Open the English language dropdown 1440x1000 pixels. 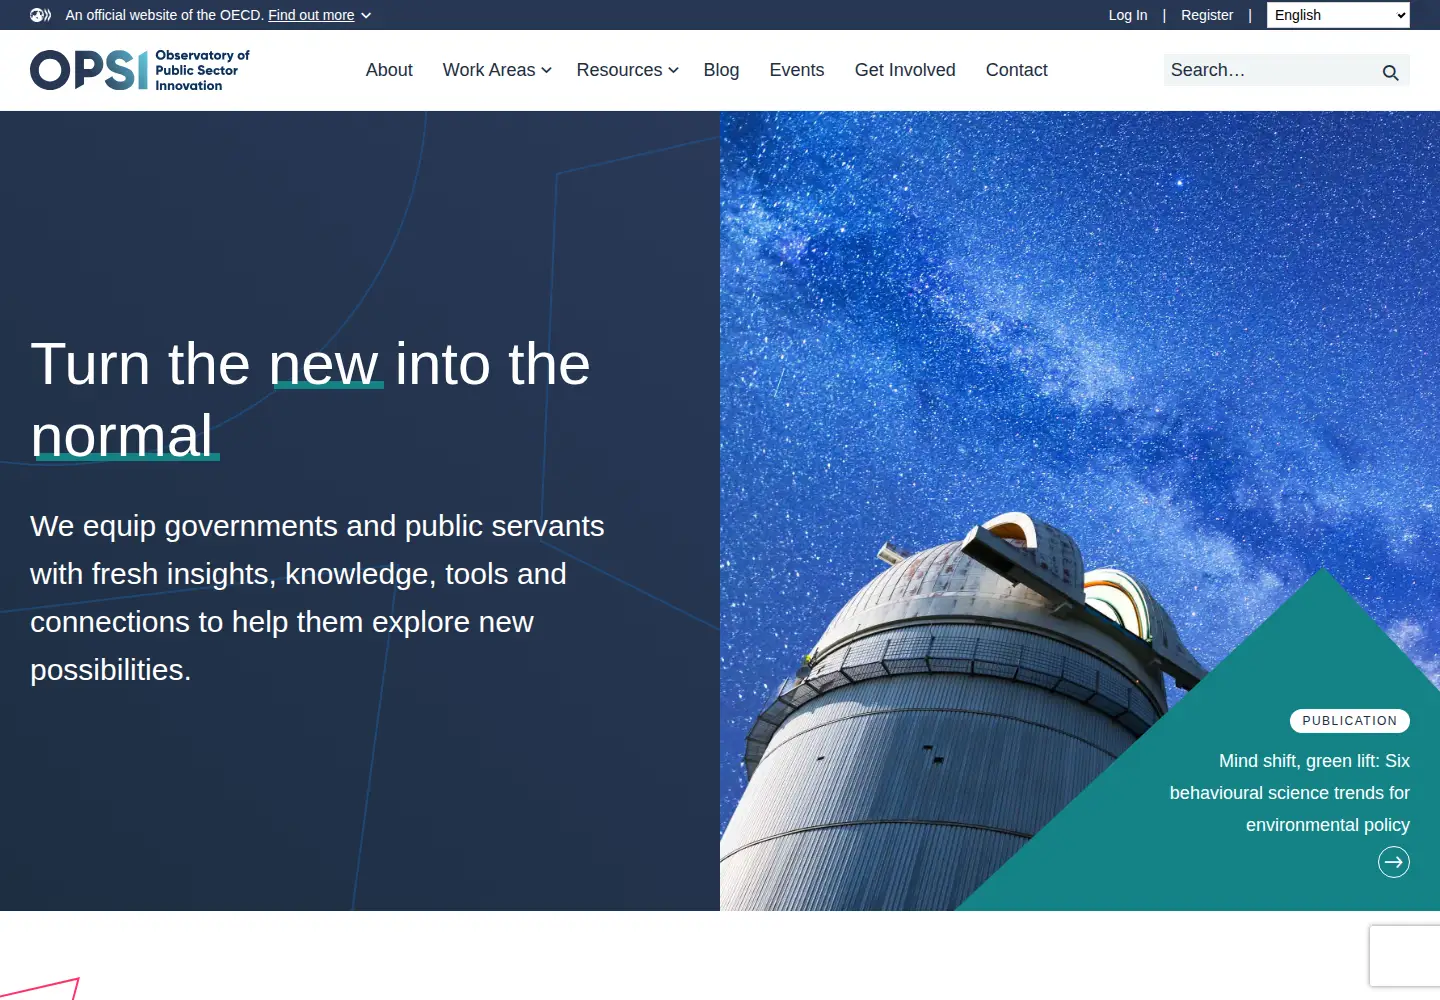point(1338,15)
